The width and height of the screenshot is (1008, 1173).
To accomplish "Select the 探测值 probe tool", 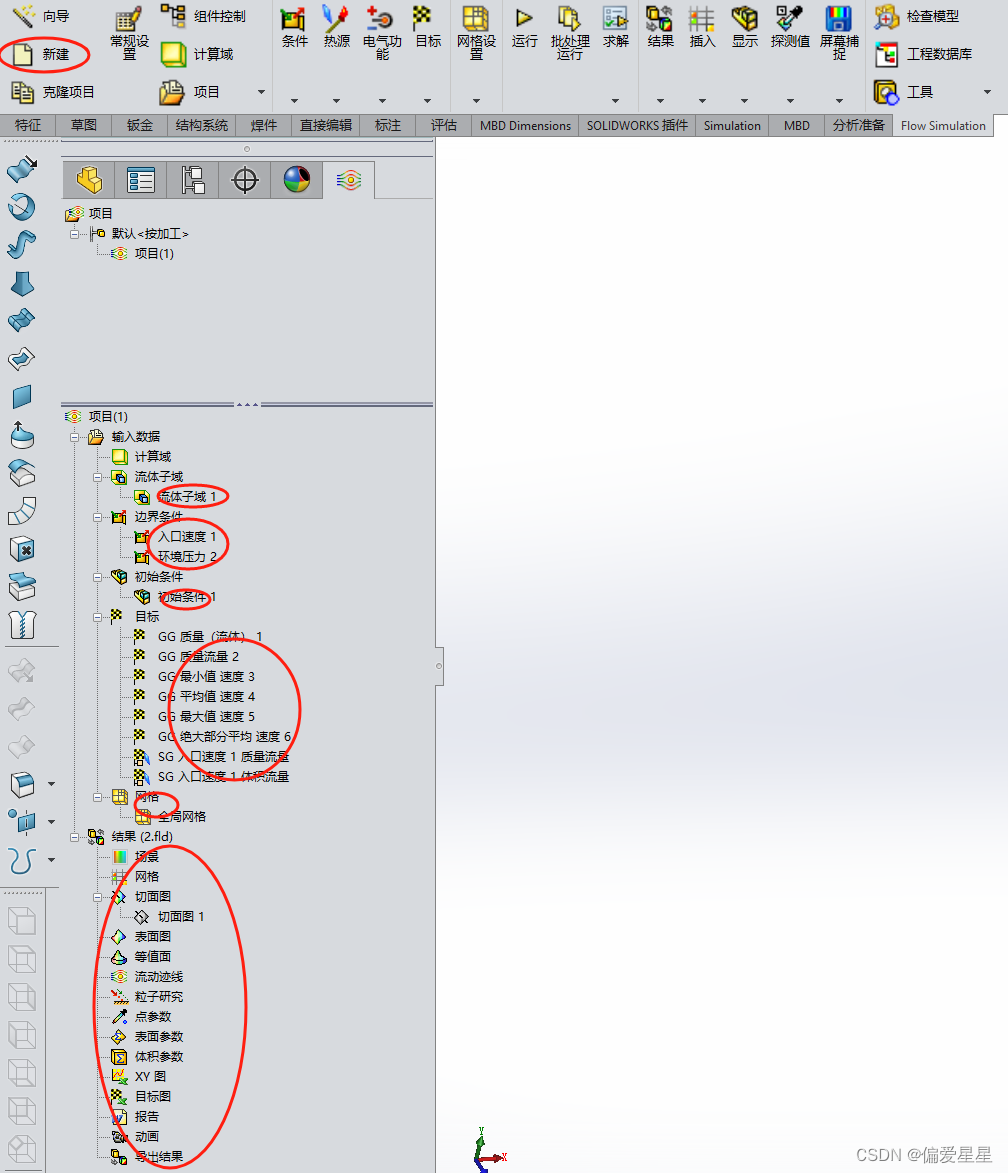I will pyautogui.click(x=790, y=27).
